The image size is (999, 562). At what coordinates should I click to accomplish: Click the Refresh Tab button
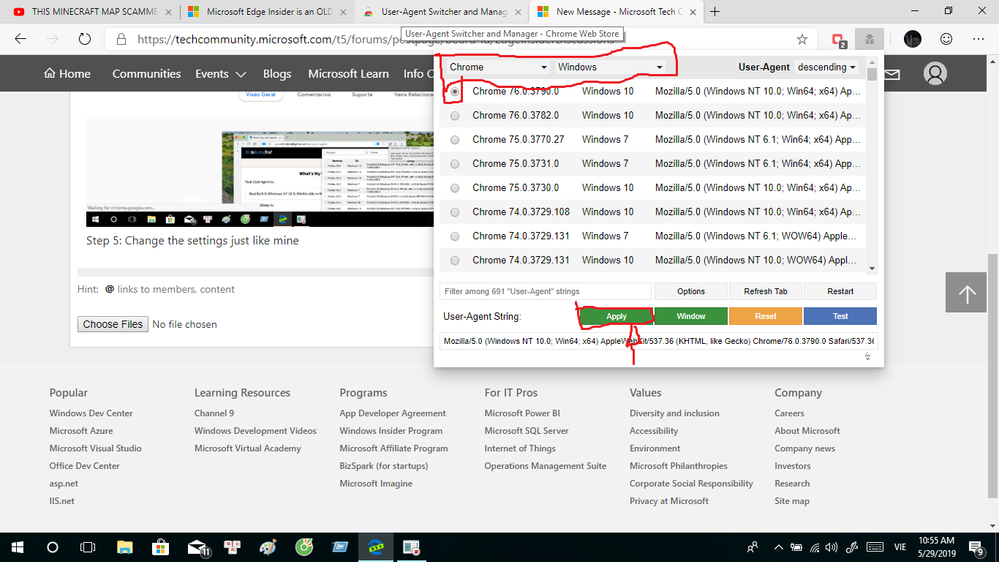pyautogui.click(x=765, y=291)
